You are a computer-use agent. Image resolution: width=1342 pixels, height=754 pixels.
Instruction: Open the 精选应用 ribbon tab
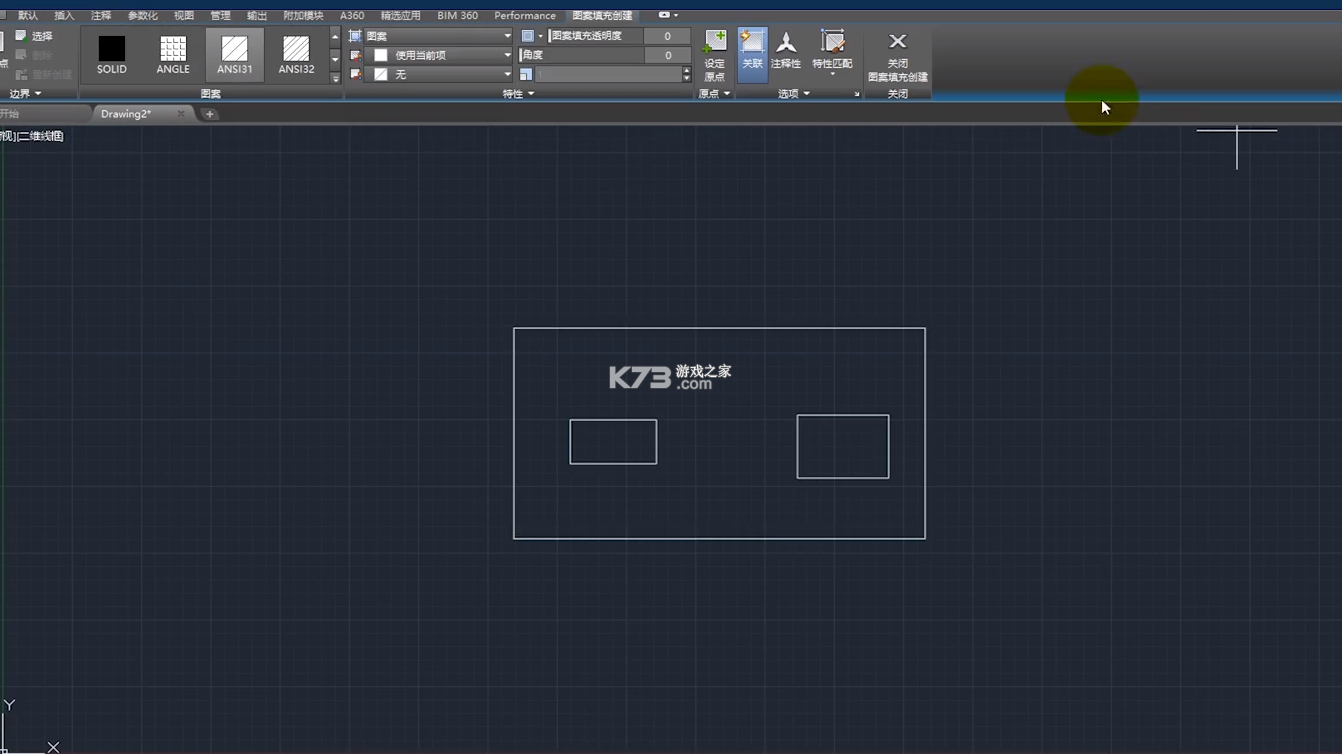click(x=400, y=15)
